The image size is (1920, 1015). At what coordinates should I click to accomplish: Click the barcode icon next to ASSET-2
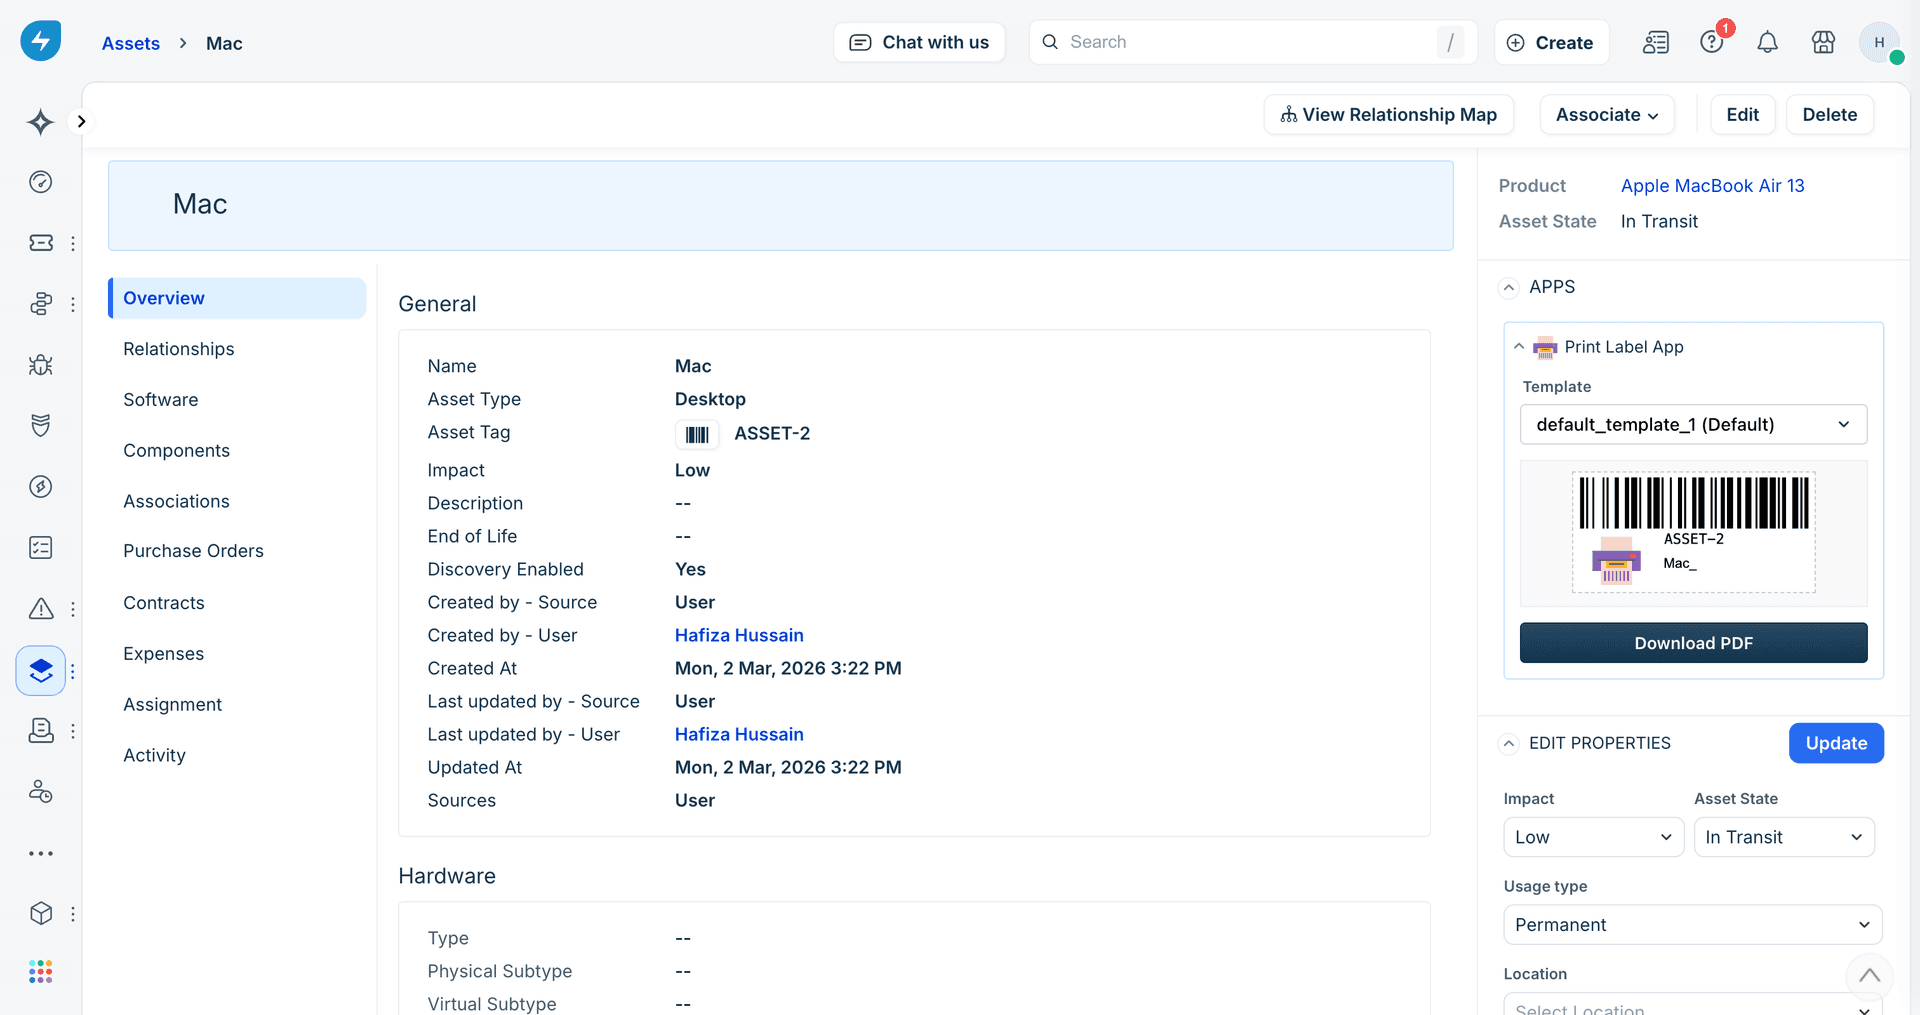[x=697, y=434]
